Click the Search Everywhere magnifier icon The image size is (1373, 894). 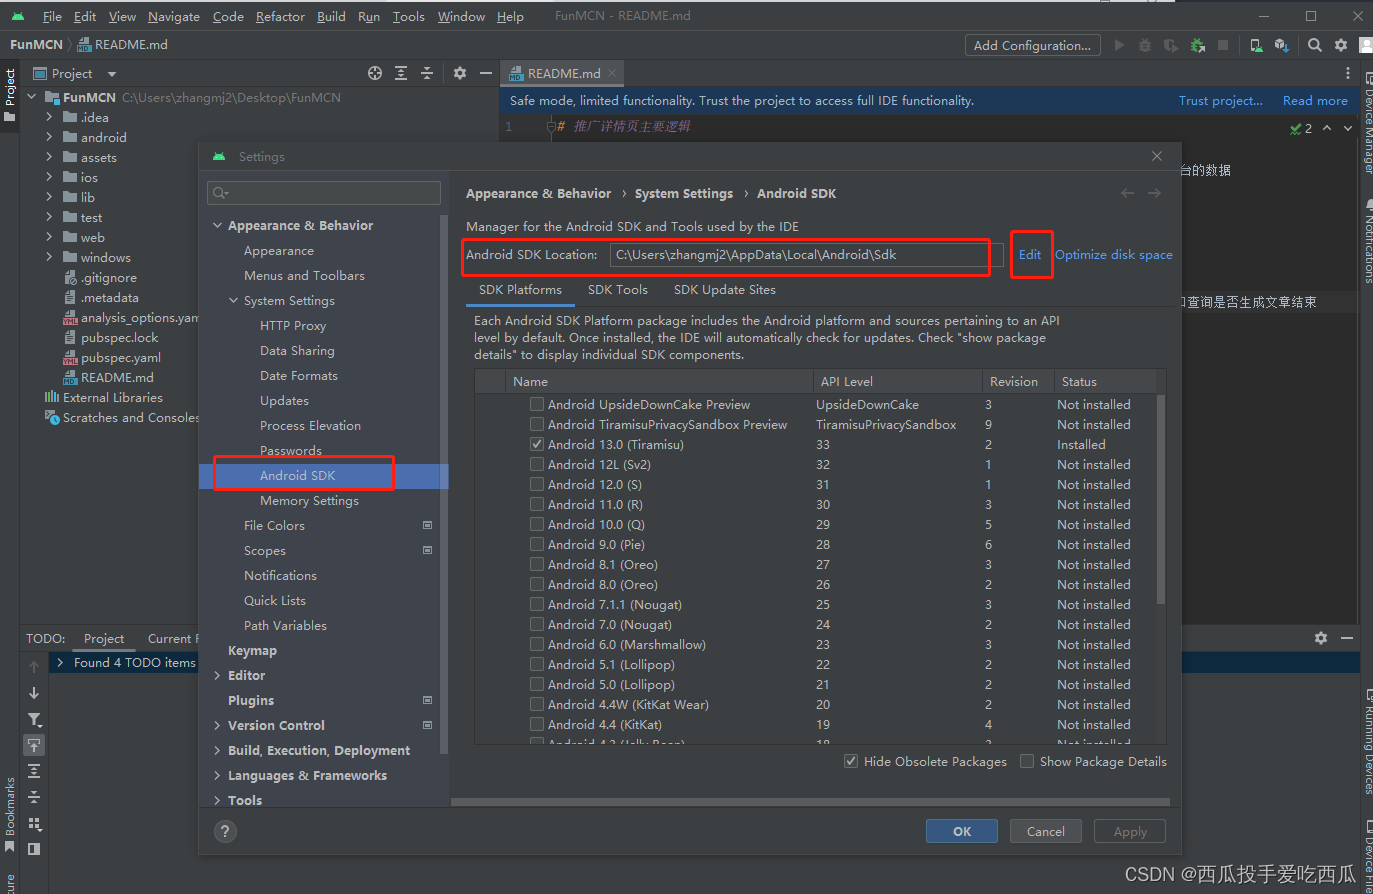click(1315, 45)
